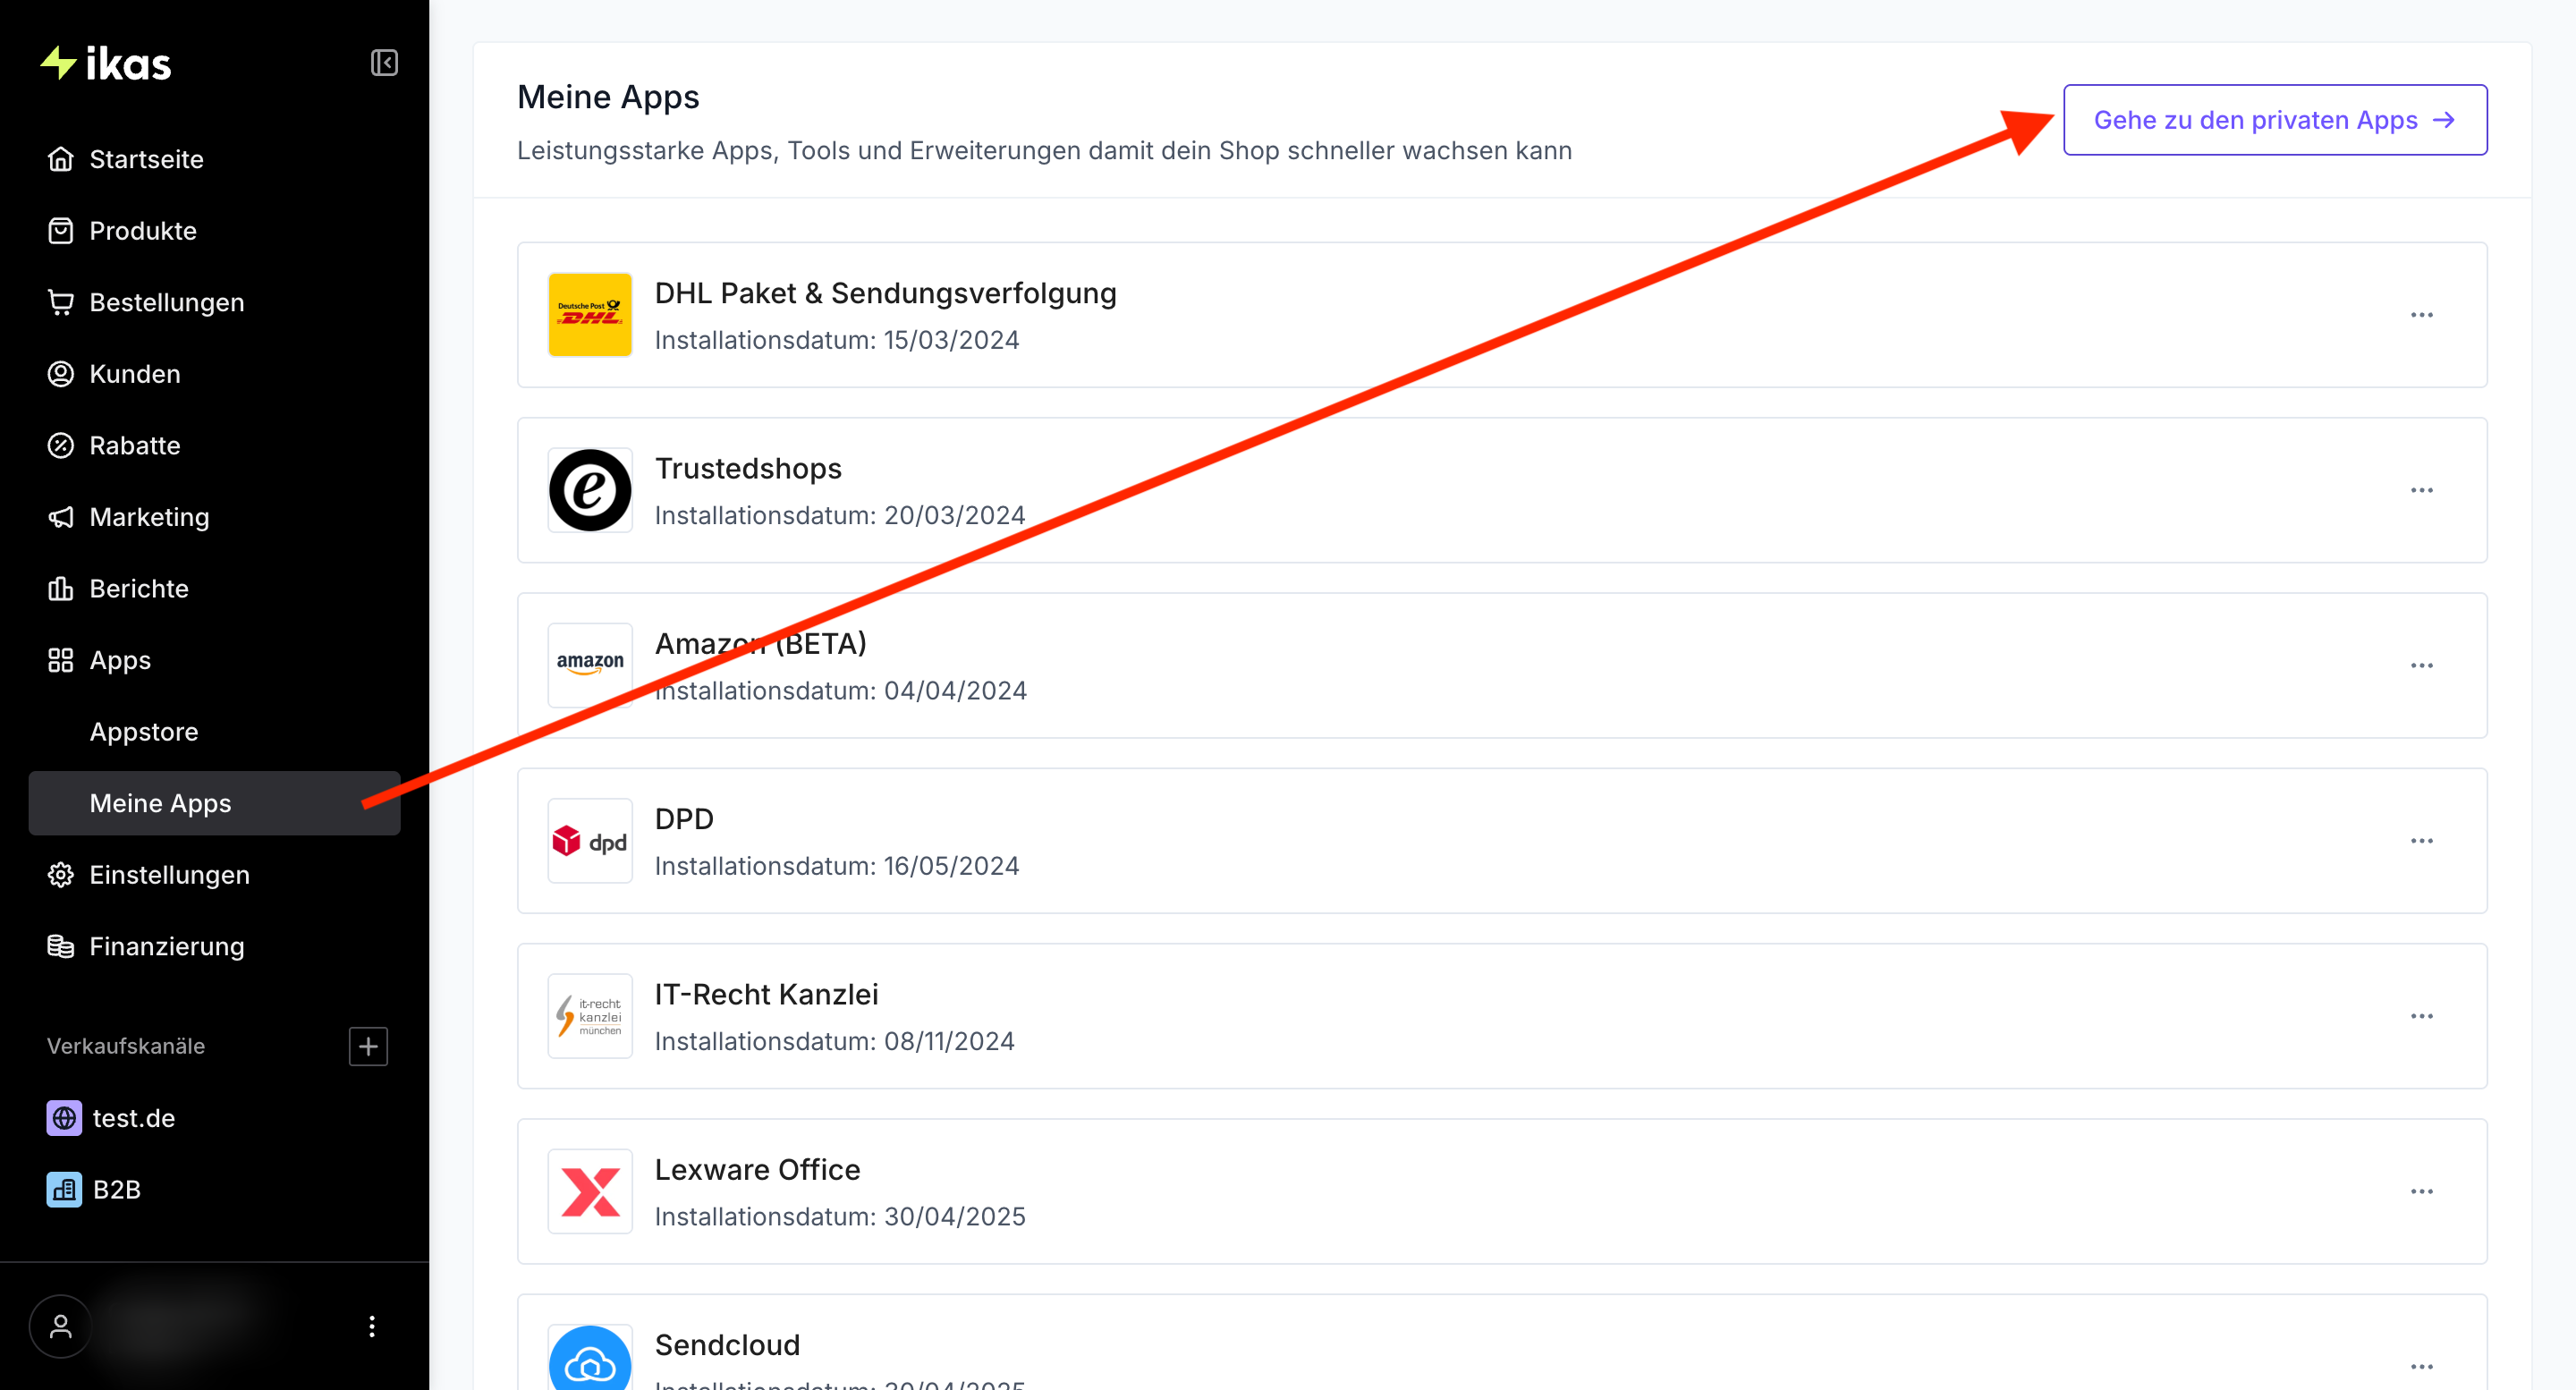Select Meine Apps submenu item
The height and width of the screenshot is (1390, 2576).
point(214,803)
